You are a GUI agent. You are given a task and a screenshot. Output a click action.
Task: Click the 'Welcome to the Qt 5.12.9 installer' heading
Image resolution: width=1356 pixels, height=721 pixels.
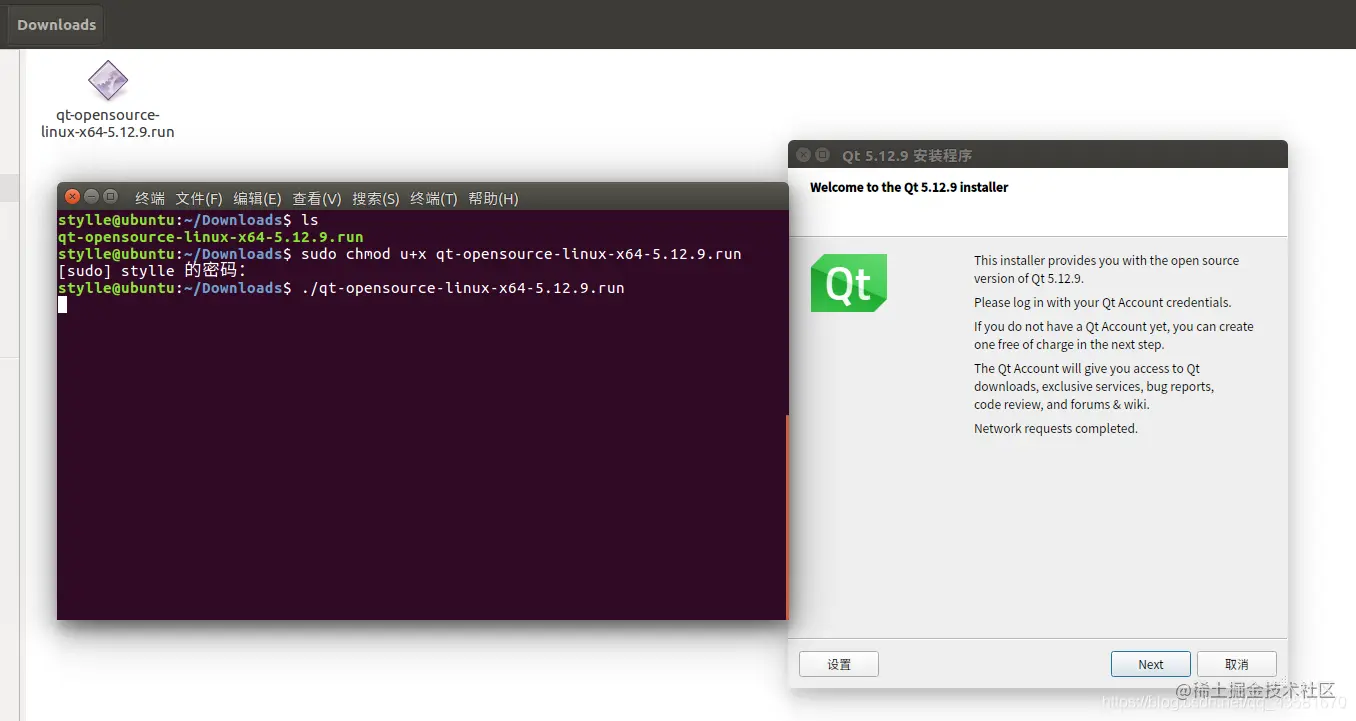click(909, 187)
